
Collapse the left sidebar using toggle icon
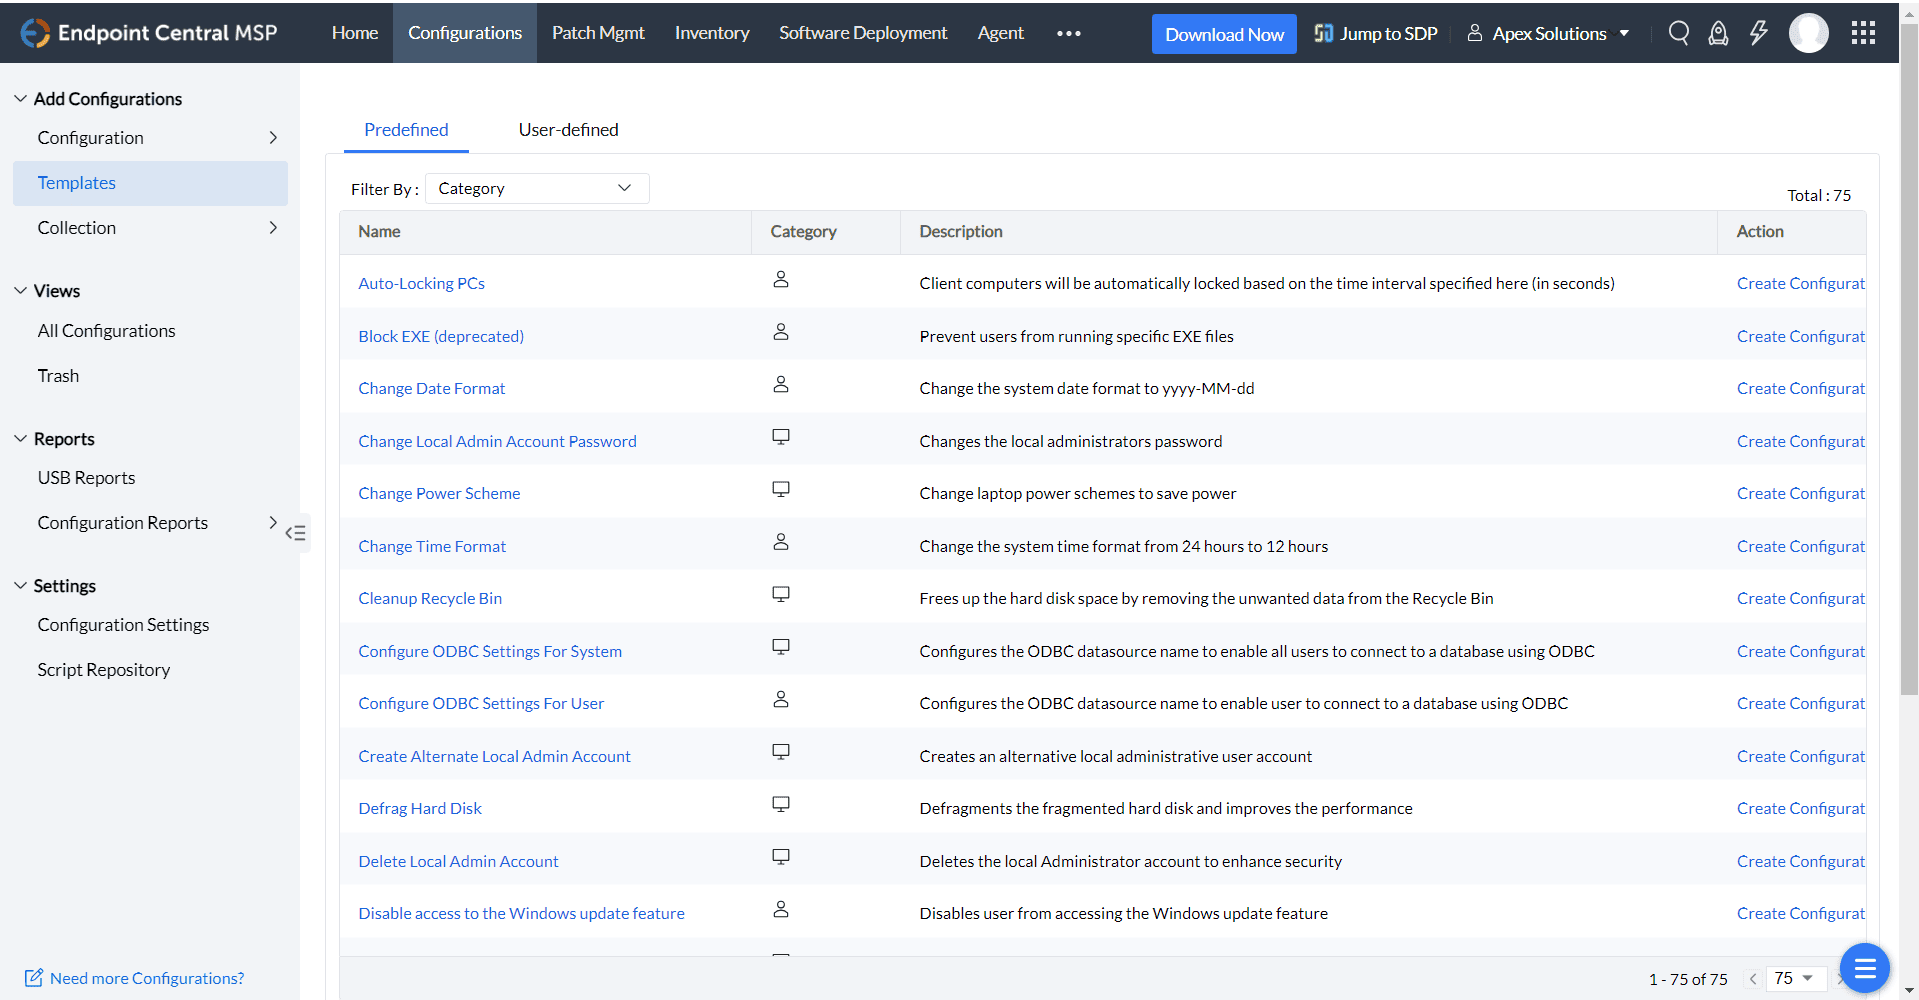coord(295,533)
